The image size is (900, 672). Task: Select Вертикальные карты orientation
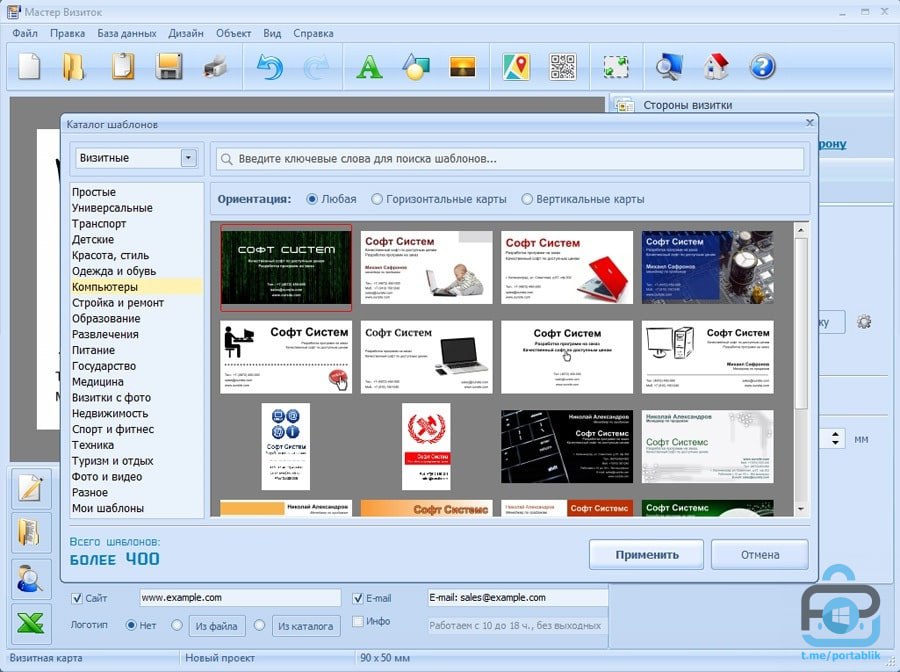click(x=527, y=199)
